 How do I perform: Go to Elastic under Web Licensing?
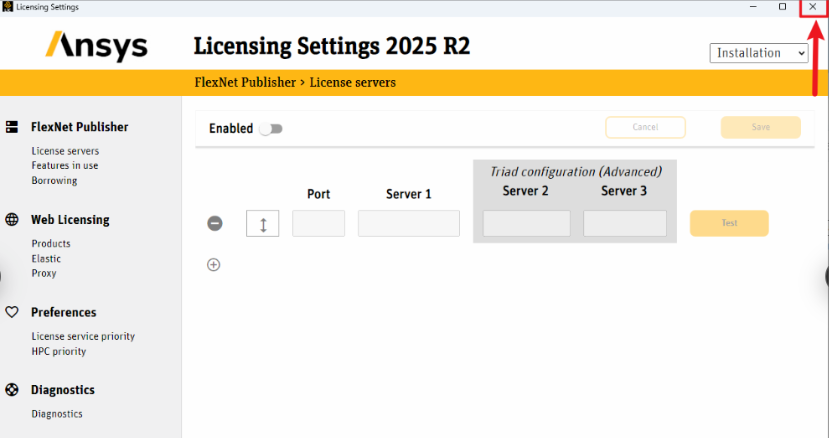(x=46, y=259)
